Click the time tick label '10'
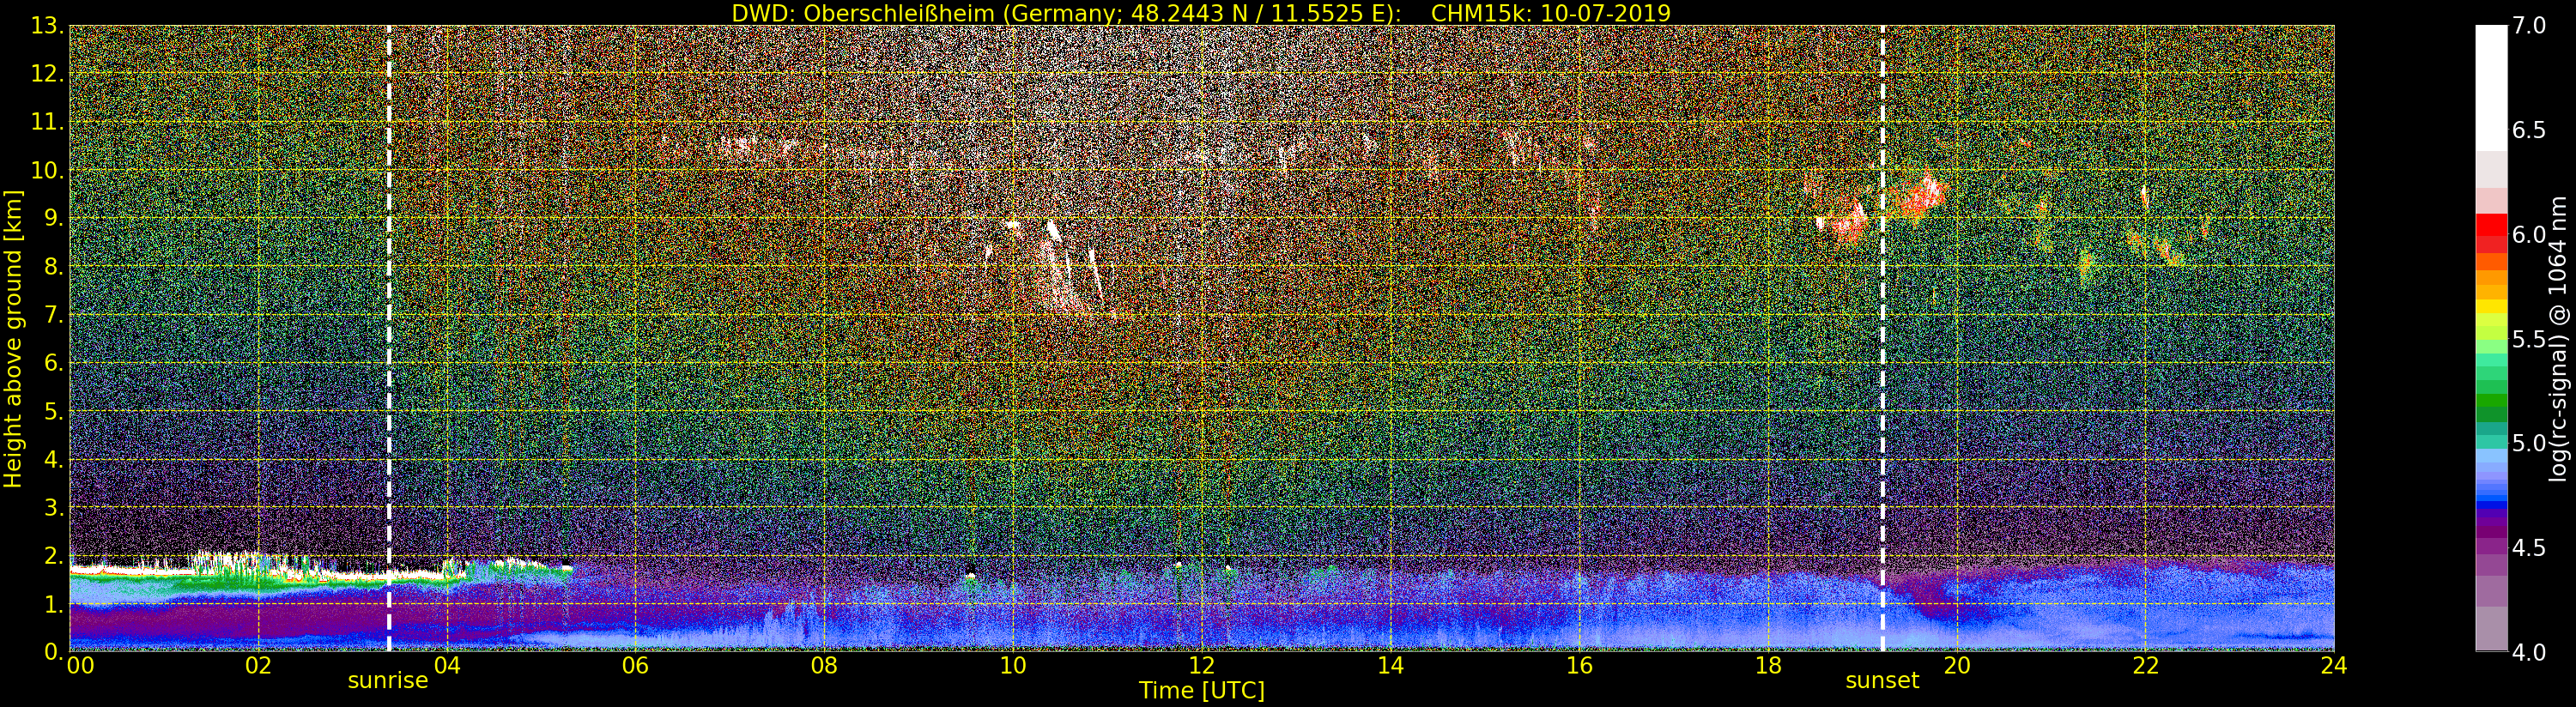 [1013, 665]
